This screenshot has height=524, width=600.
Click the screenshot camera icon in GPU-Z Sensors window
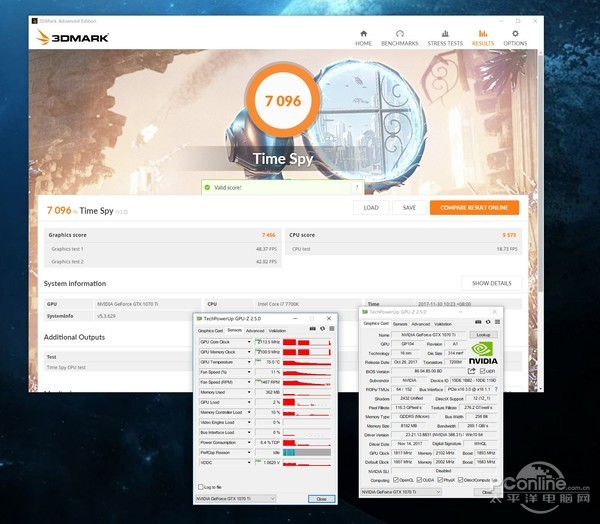point(311,329)
